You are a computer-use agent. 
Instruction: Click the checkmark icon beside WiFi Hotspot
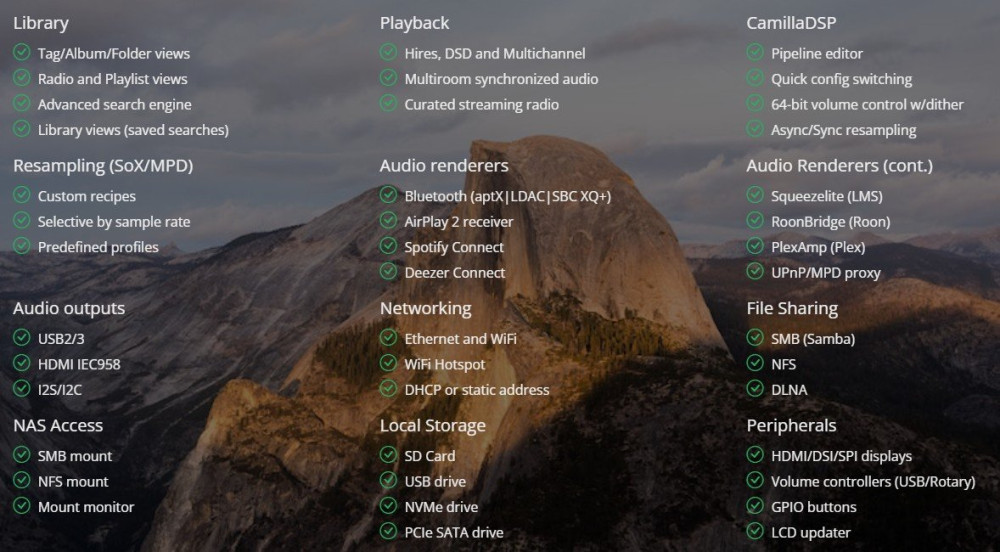click(388, 364)
